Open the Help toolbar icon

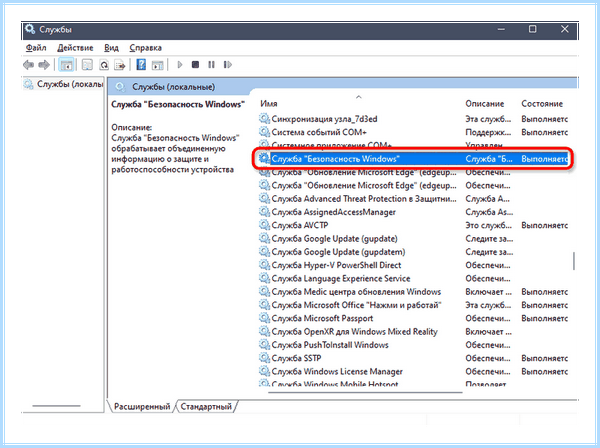(x=141, y=65)
